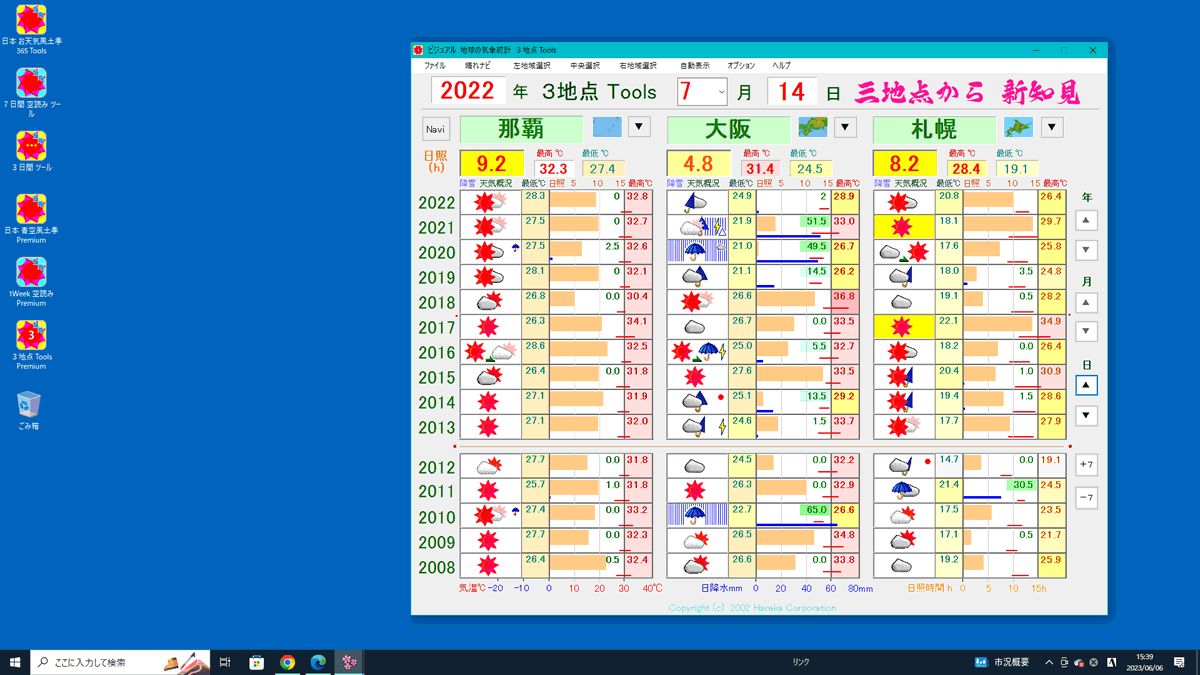Open the オプション menu

point(741,66)
